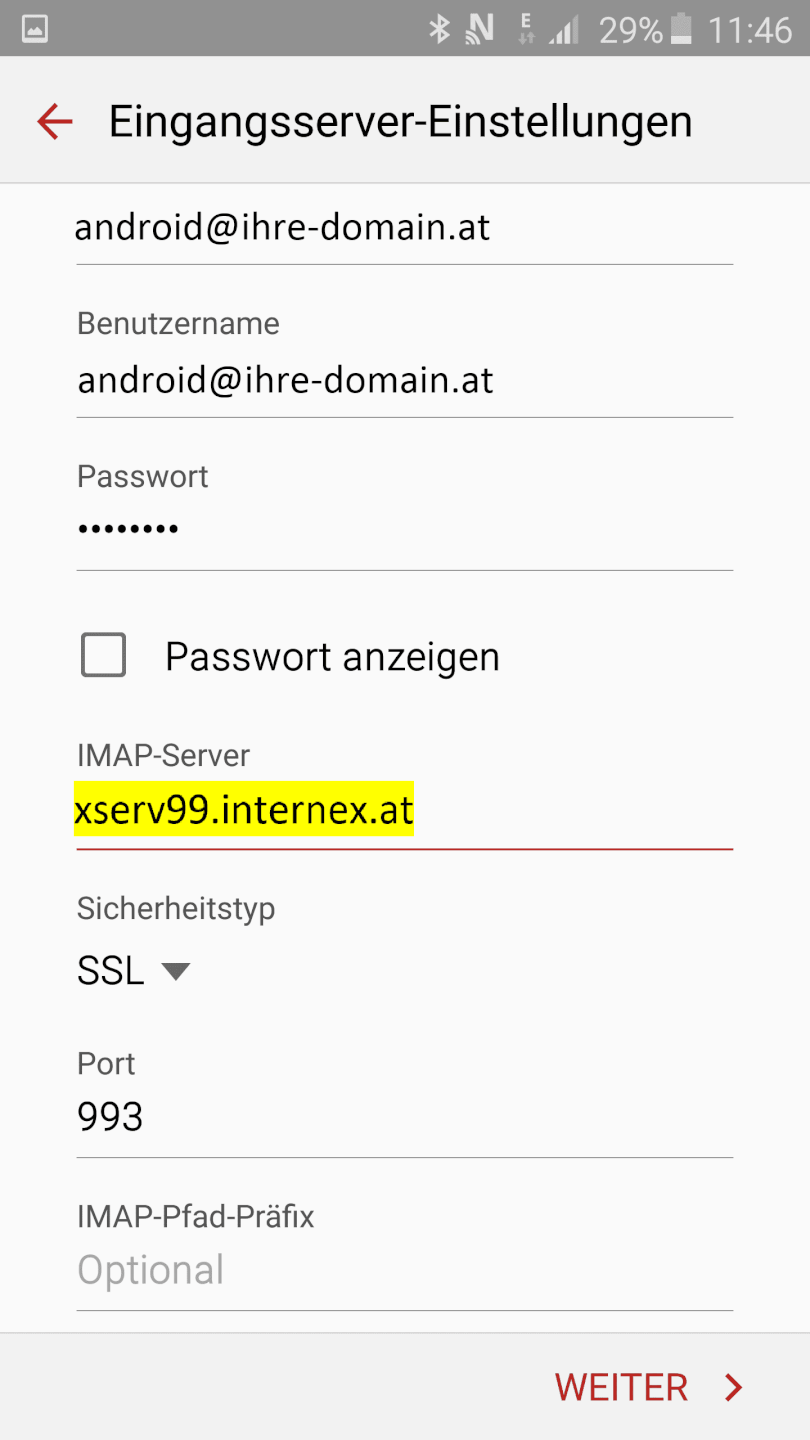Tap the dropdown triangle next to SSL
Viewport: 810px width, 1440px height.
pyautogui.click(x=176, y=970)
